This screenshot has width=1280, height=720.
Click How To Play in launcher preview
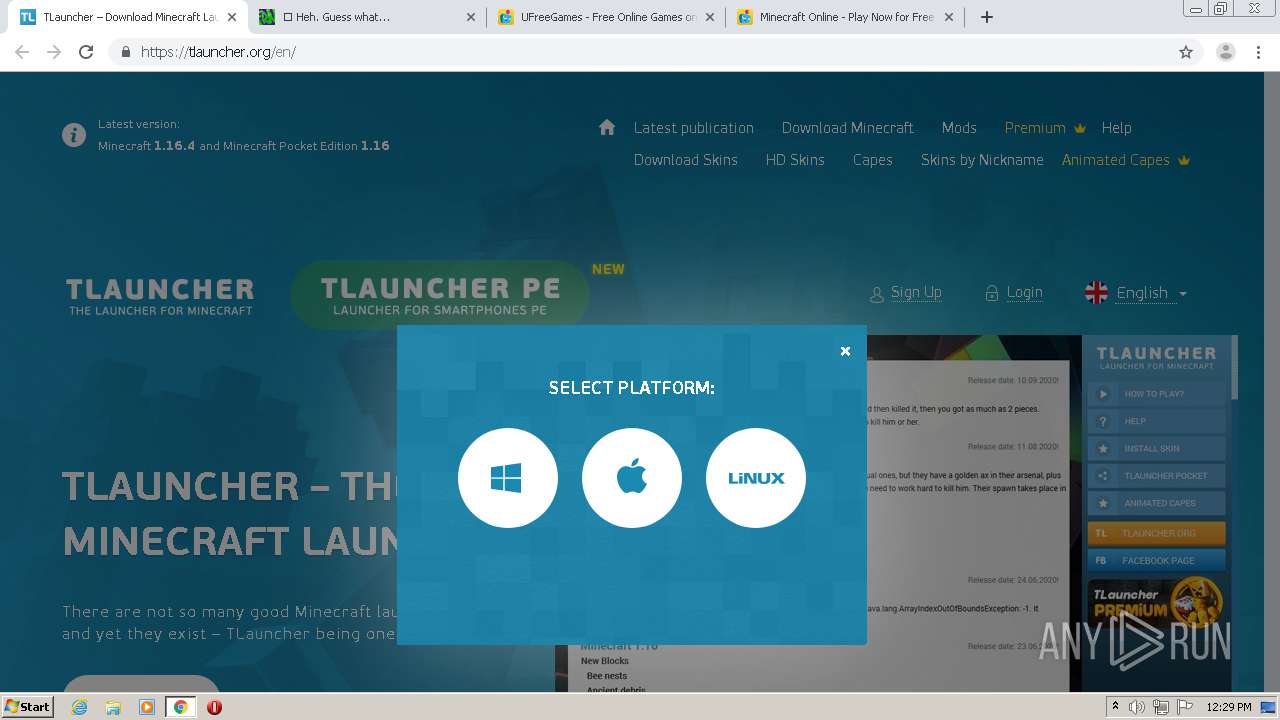tap(1156, 394)
